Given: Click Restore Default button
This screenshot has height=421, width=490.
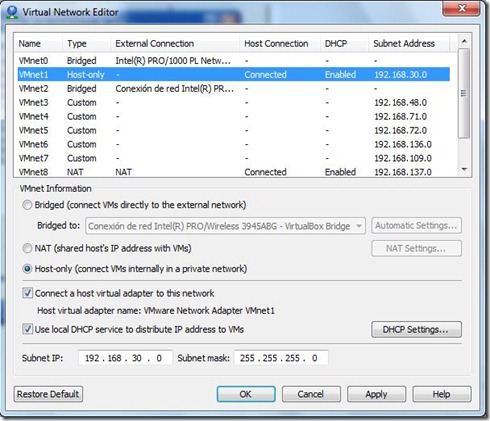Looking at the screenshot, I should tap(48, 394).
